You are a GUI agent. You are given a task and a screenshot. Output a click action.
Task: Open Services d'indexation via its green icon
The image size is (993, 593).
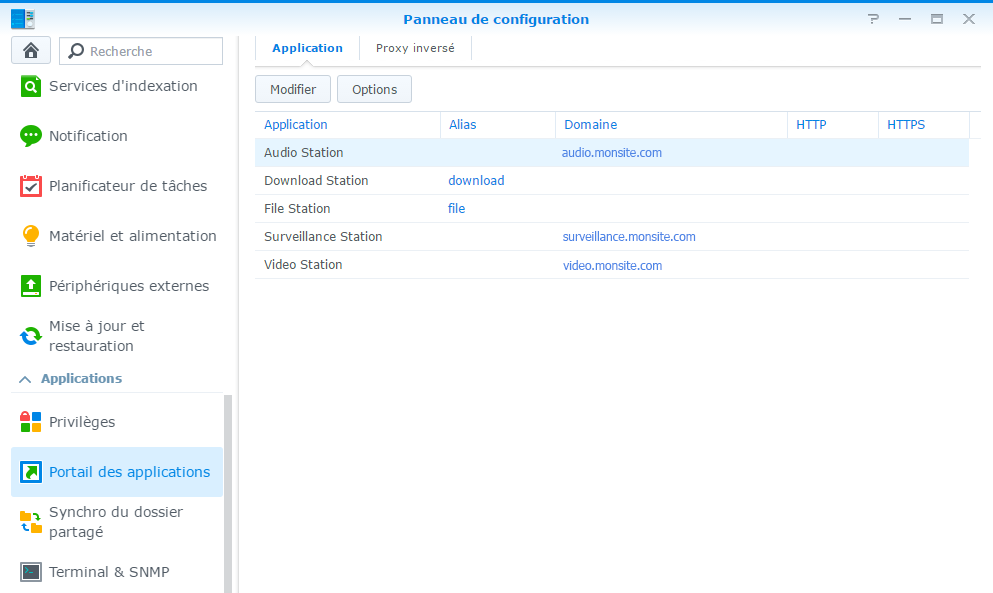click(x=30, y=86)
